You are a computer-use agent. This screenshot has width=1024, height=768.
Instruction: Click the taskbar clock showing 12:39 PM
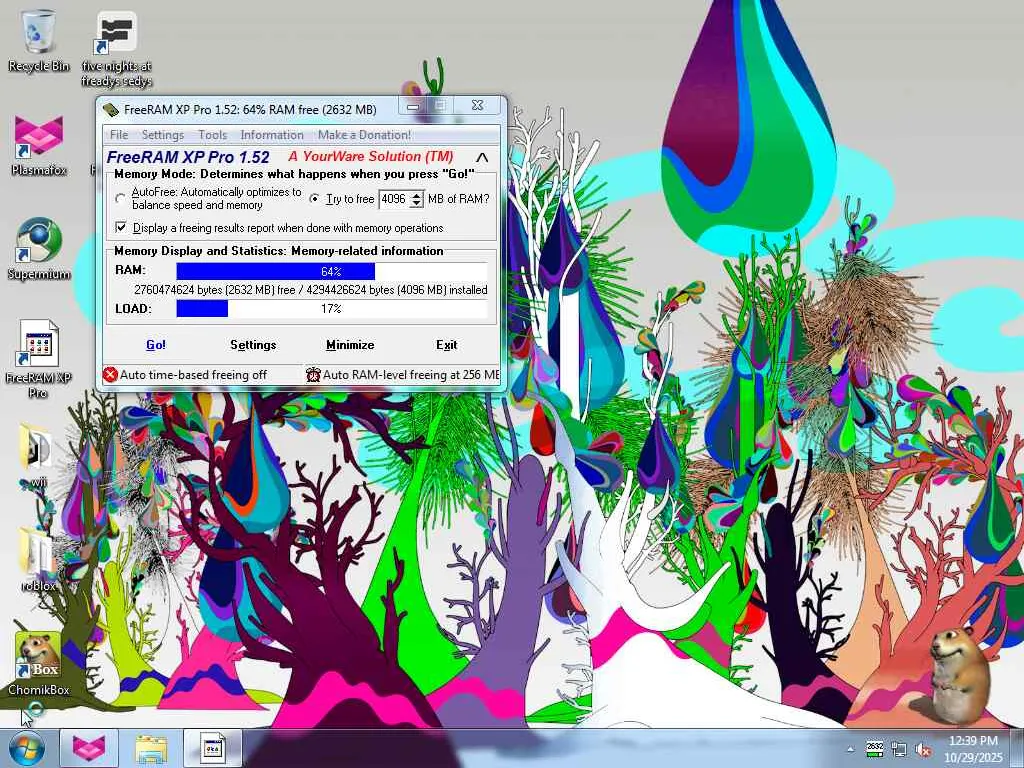(973, 749)
